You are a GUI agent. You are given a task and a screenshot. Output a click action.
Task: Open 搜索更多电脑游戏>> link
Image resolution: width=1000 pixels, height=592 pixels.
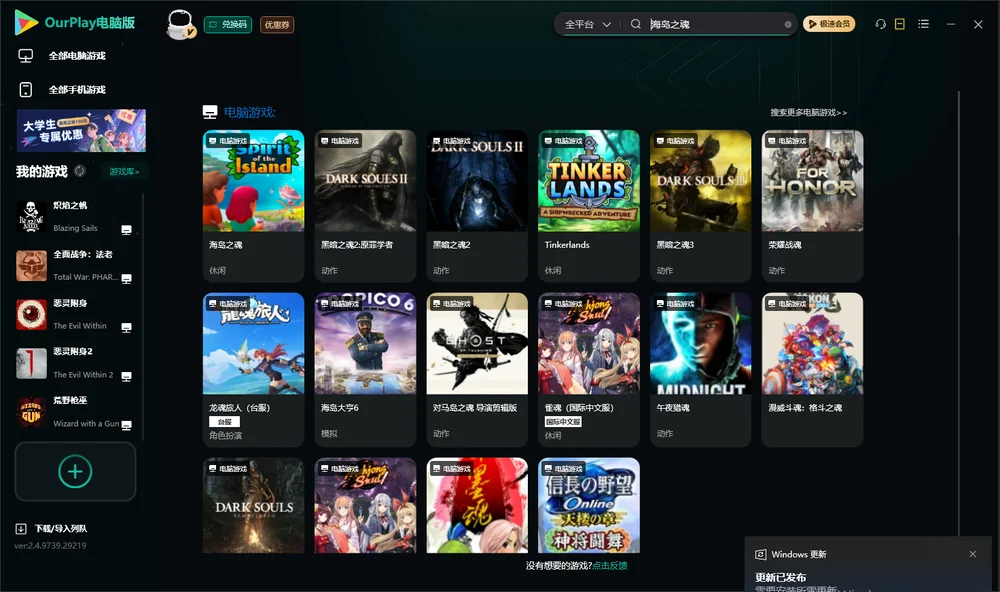coord(808,112)
